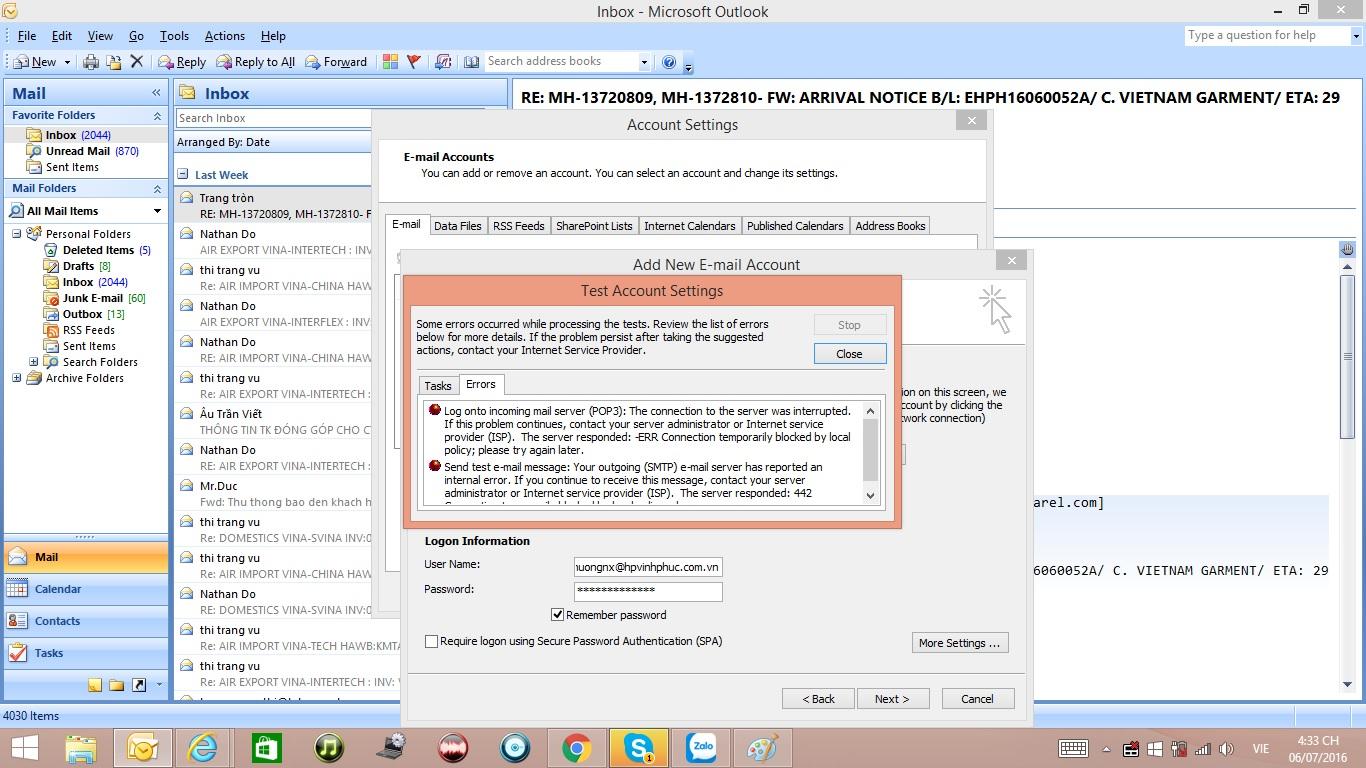
Task: Click the User Name input field
Action: click(648, 567)
